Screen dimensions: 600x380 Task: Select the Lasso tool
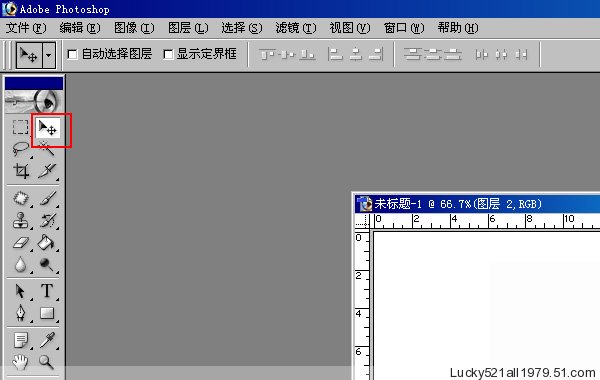pos(20,149)
